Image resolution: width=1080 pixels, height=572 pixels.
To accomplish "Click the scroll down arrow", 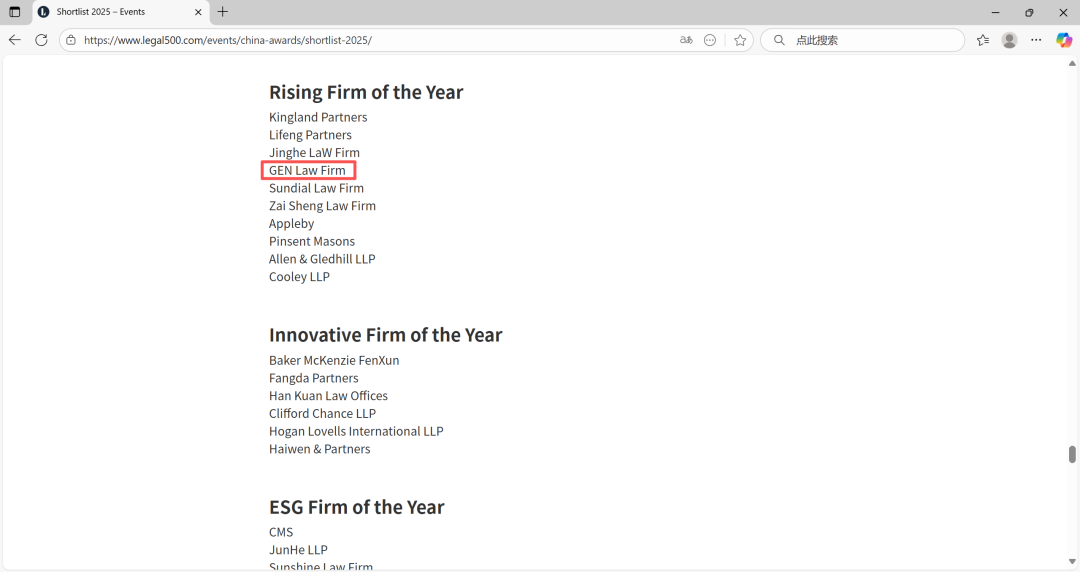I will (x=1072, y=562).
